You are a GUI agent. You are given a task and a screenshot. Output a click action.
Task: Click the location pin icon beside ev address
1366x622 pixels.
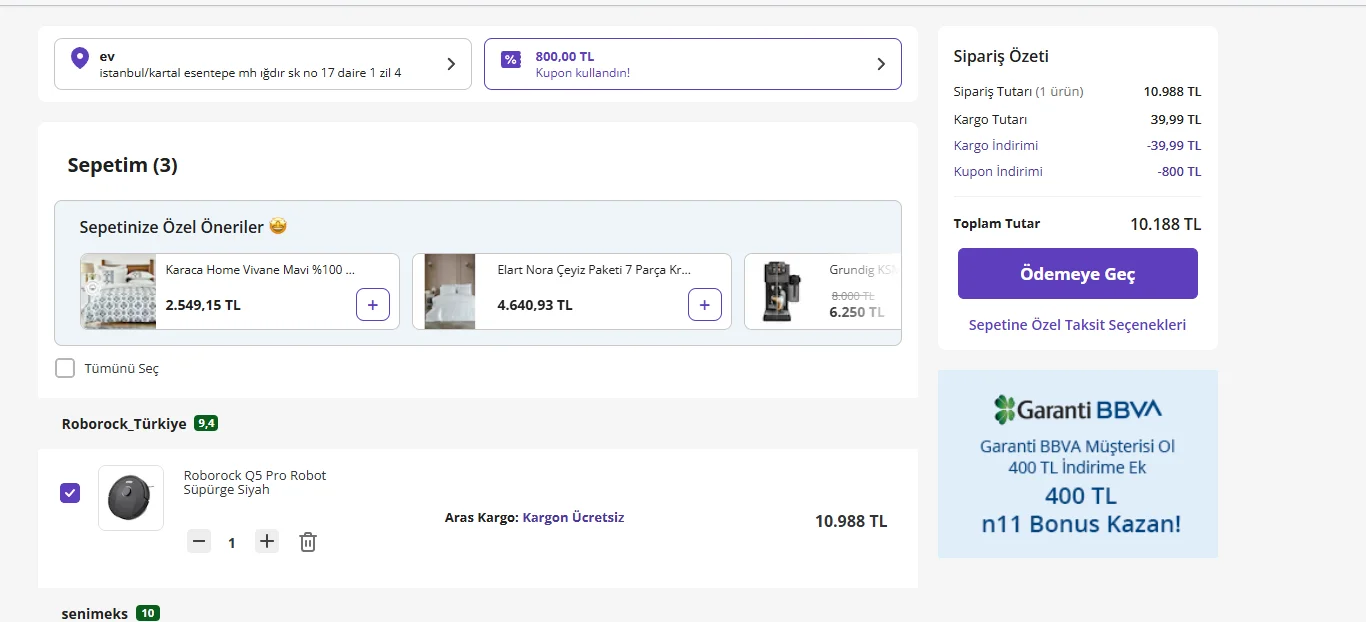tap(80, 58)
